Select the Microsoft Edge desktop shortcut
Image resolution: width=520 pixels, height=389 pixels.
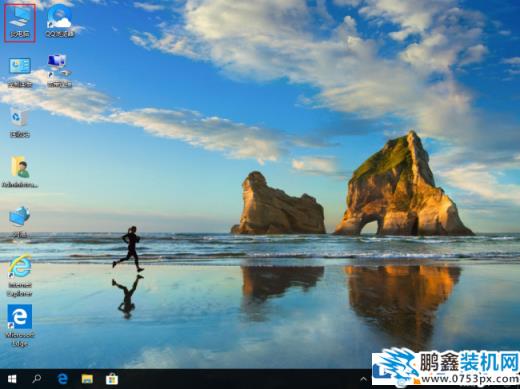[20, 326]
